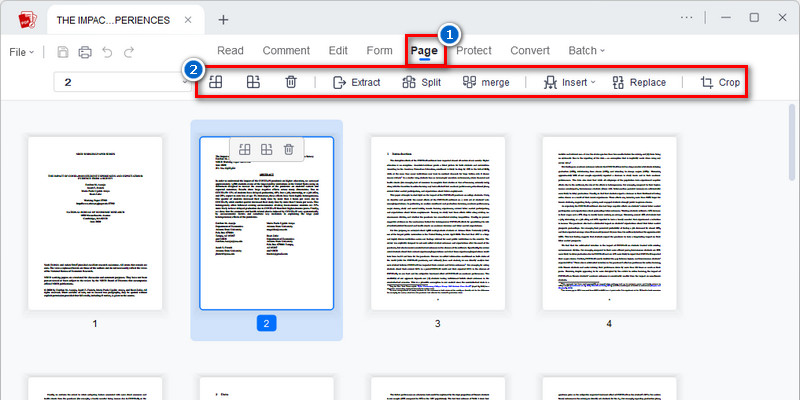Select page 2 thumbnail
Image resolution: width=800 pixels, height=400 pixels.
(266, 223)
